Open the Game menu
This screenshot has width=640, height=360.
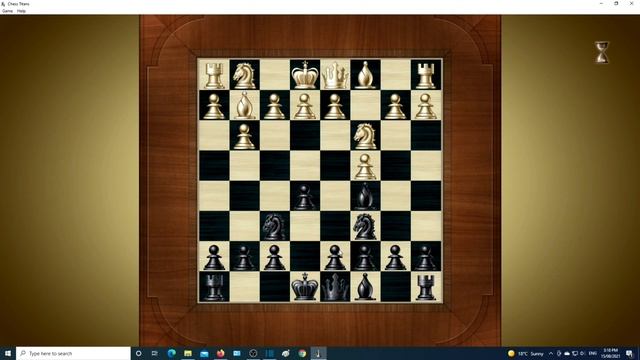coord(7,11)
